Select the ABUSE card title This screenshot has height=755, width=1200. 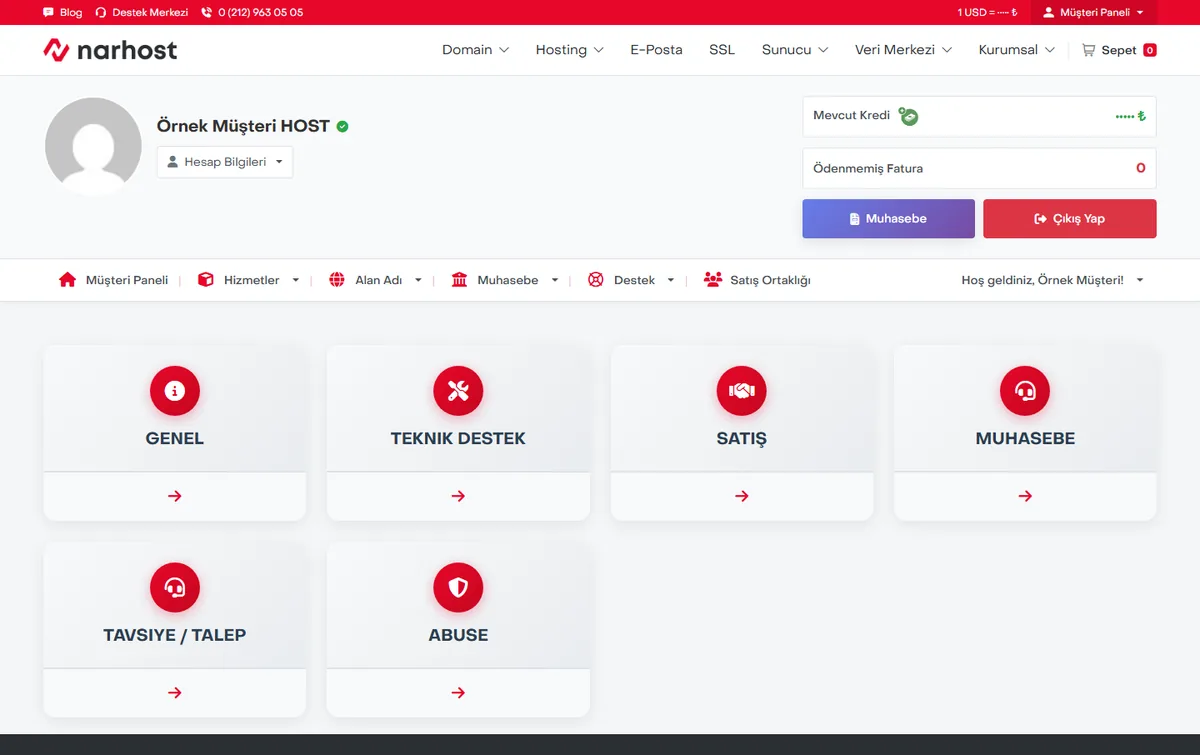coord(458,635)
